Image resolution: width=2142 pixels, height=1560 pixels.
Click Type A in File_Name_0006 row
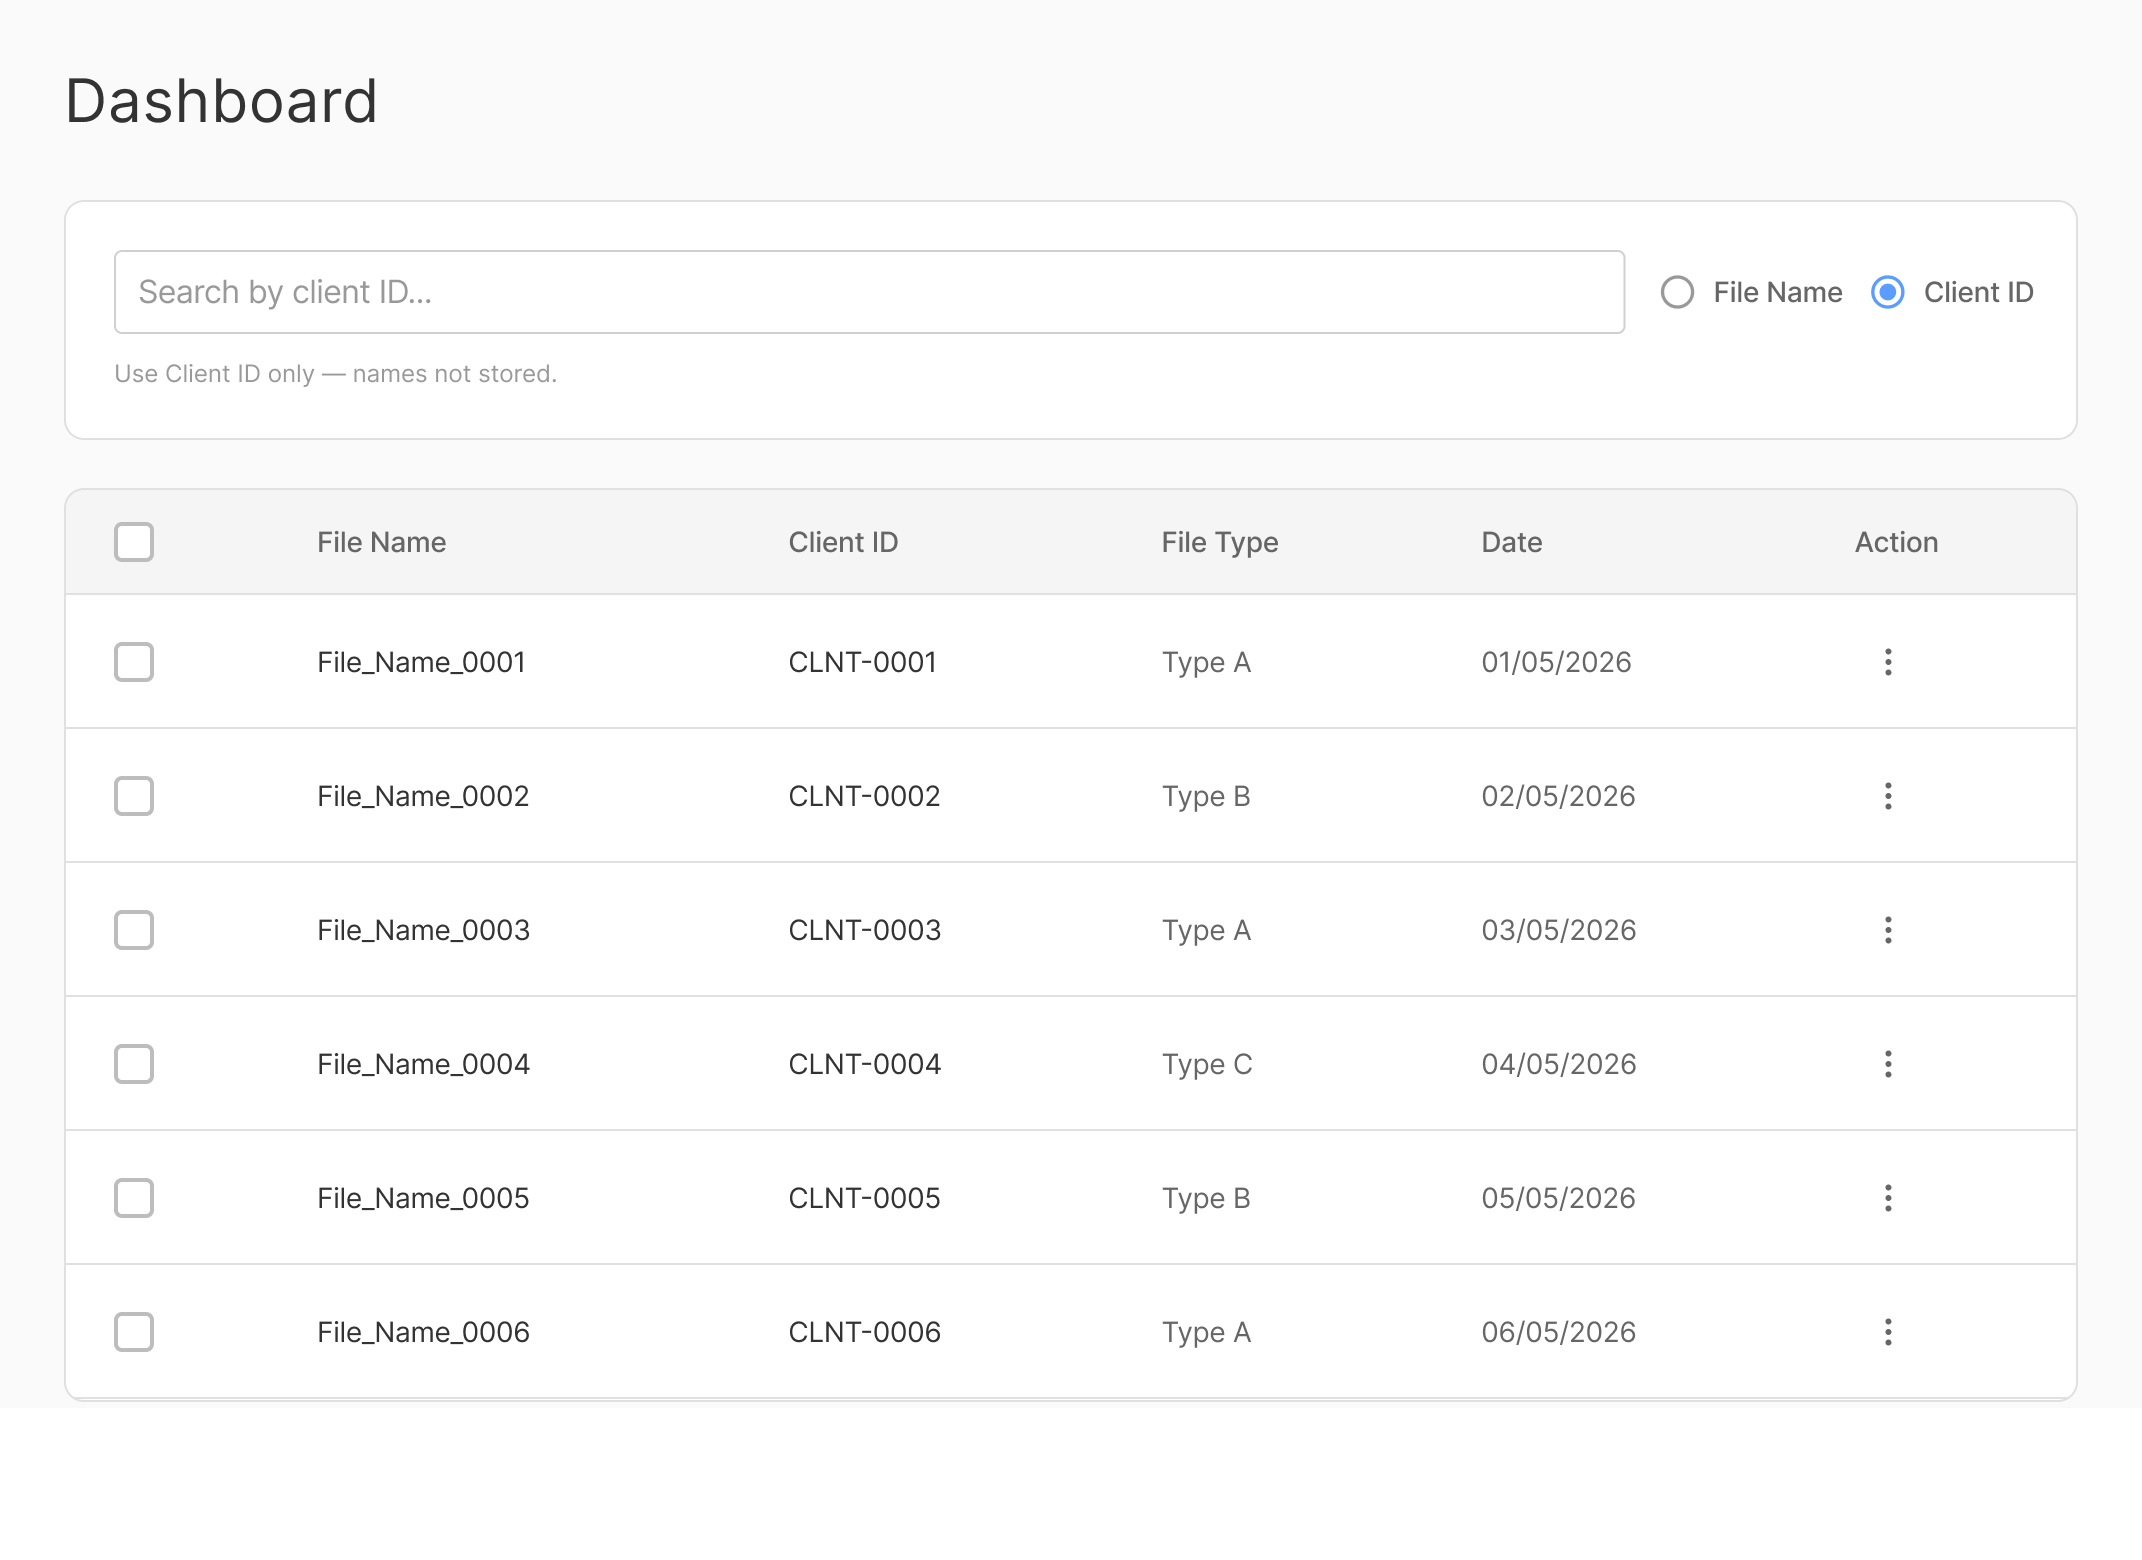1206,1332
